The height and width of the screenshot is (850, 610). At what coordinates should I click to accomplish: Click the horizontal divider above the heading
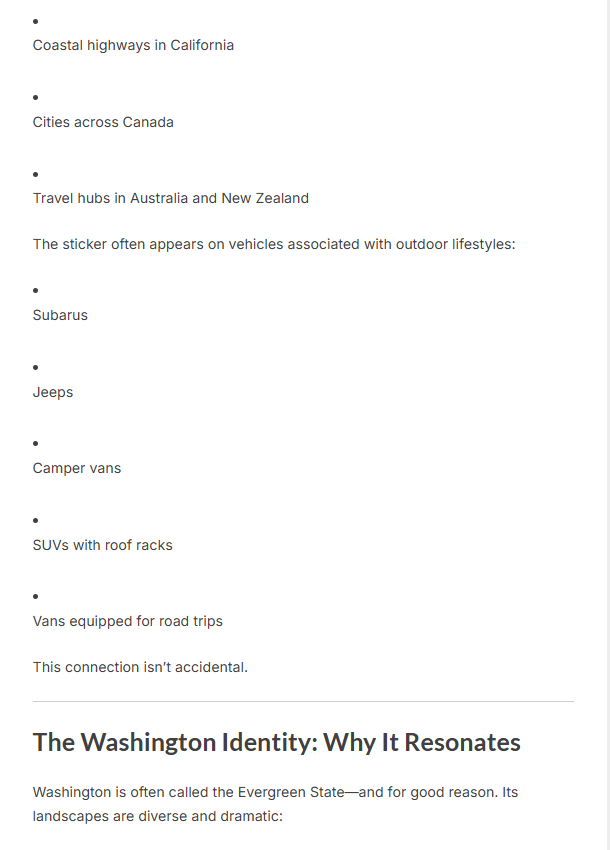[x=303, y=701]
